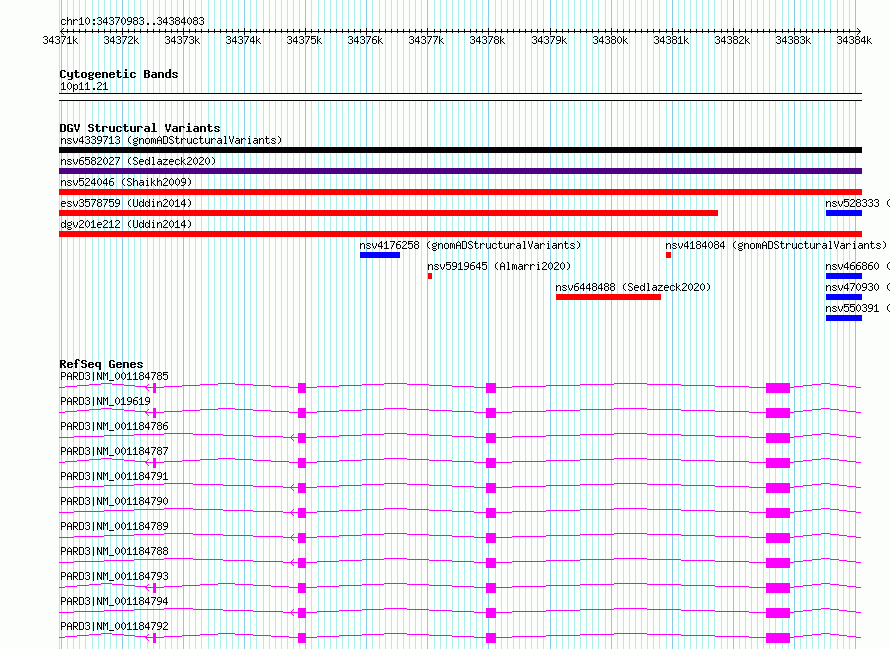Image resolution: width=890 pixels, height=649 pixels.
Task: Click the black bar for nsv4339713
Action: tap(460, 150)
